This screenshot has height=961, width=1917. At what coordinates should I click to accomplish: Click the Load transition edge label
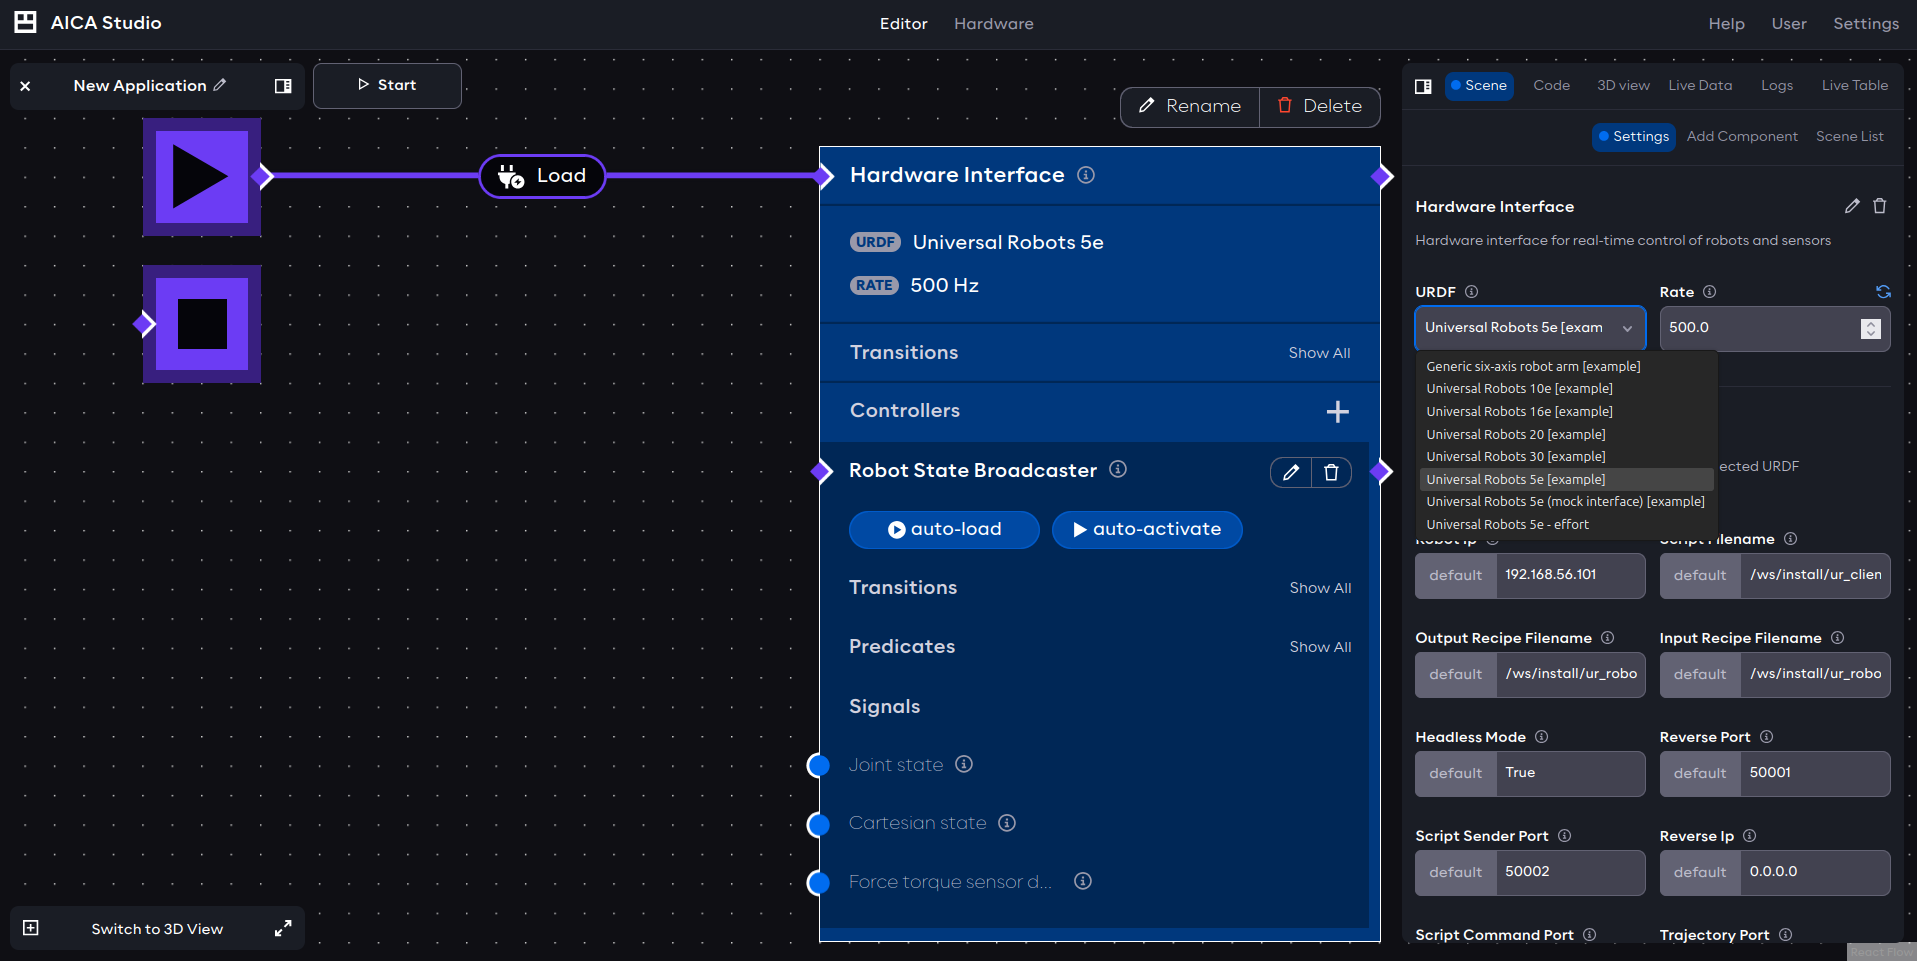point(542,176)
